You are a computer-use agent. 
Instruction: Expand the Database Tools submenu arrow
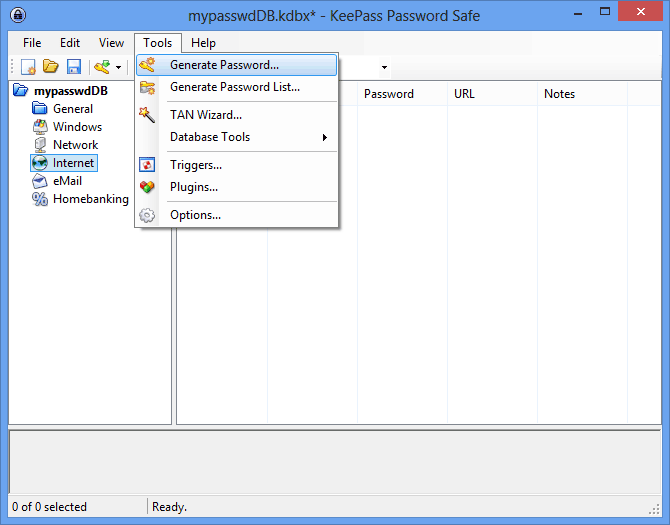[x=325, y=137]
